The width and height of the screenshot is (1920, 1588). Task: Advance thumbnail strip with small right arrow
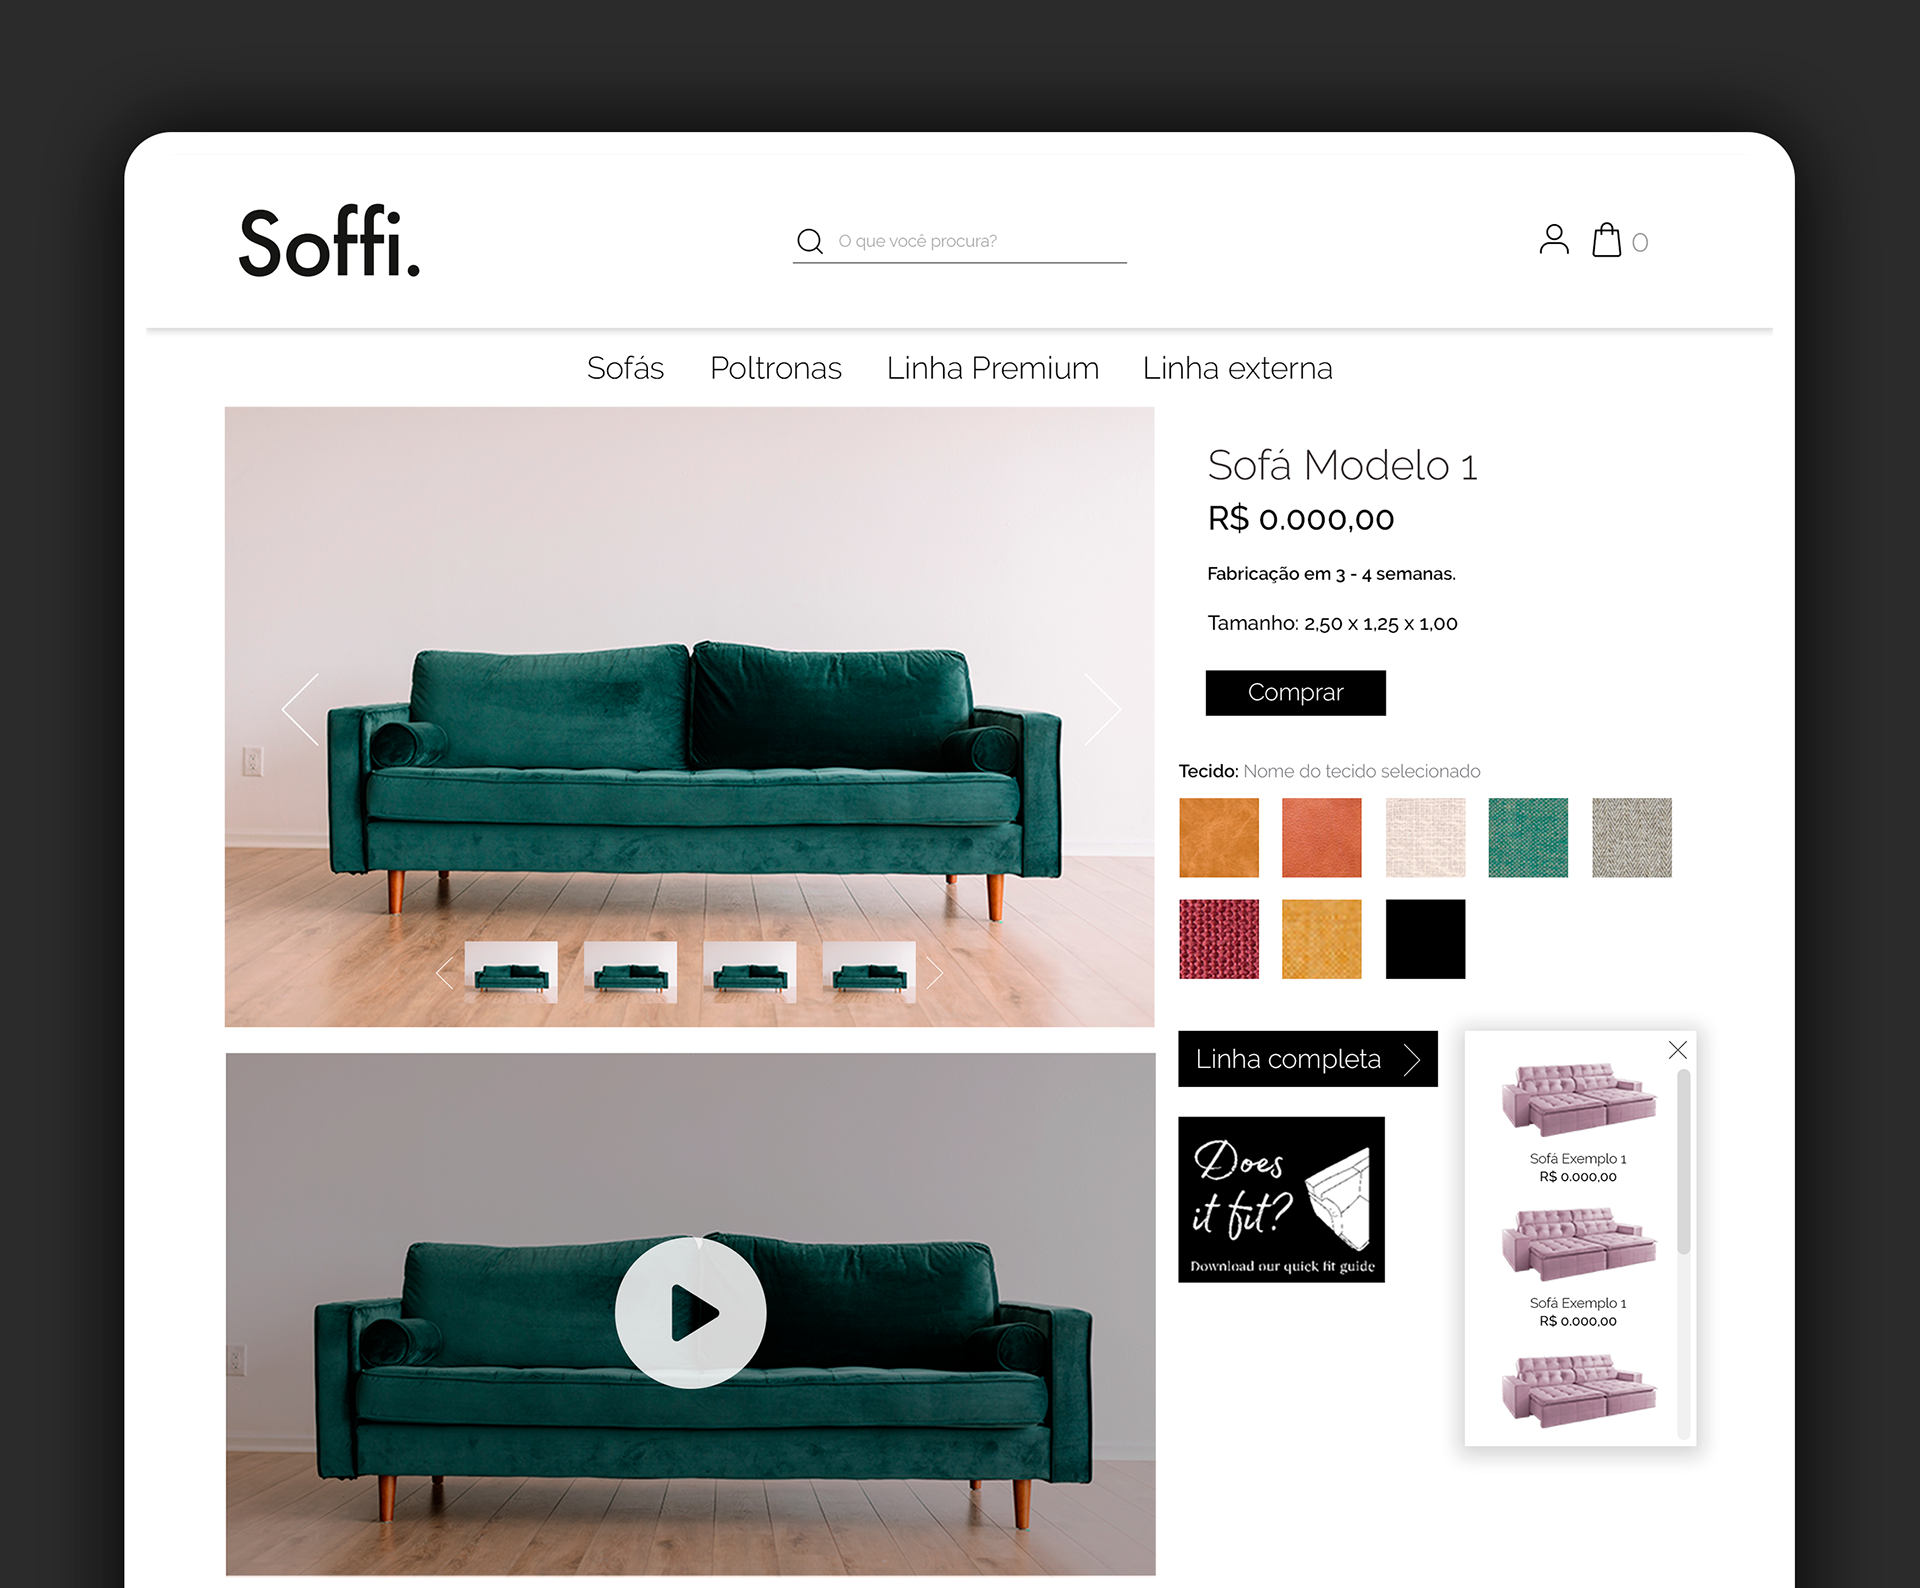pos(934,972)
